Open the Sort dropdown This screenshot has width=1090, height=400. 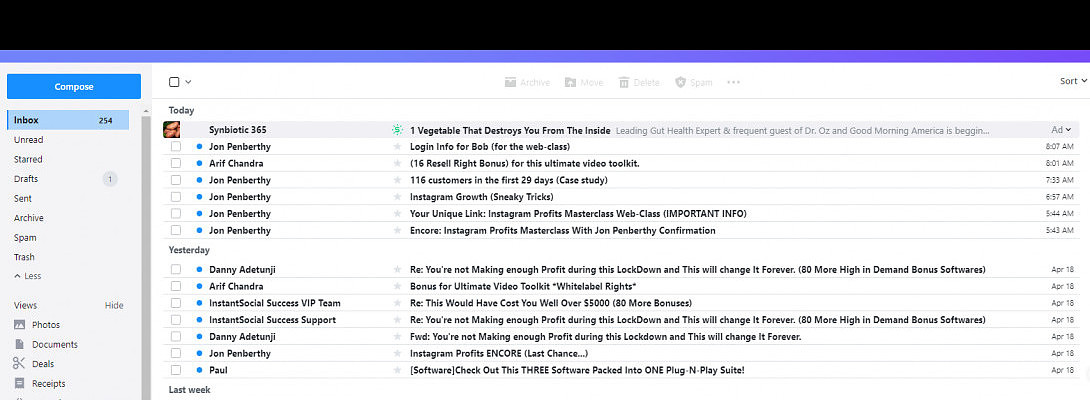1072,82
